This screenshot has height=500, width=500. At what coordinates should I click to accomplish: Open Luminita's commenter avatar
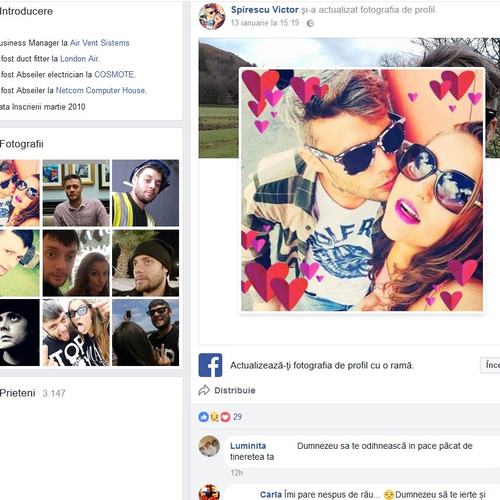pyautogui.click(x=209, y=446)
